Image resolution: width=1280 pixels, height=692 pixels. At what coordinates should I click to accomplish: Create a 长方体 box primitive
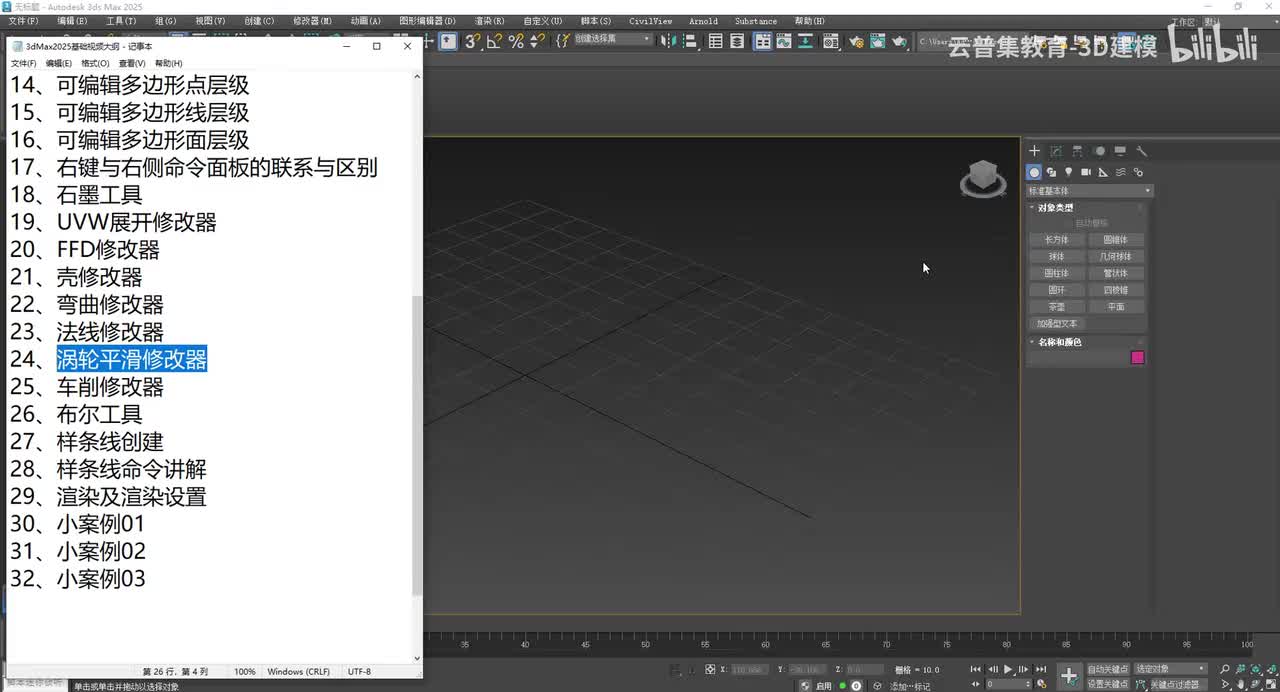(1057, 240)
